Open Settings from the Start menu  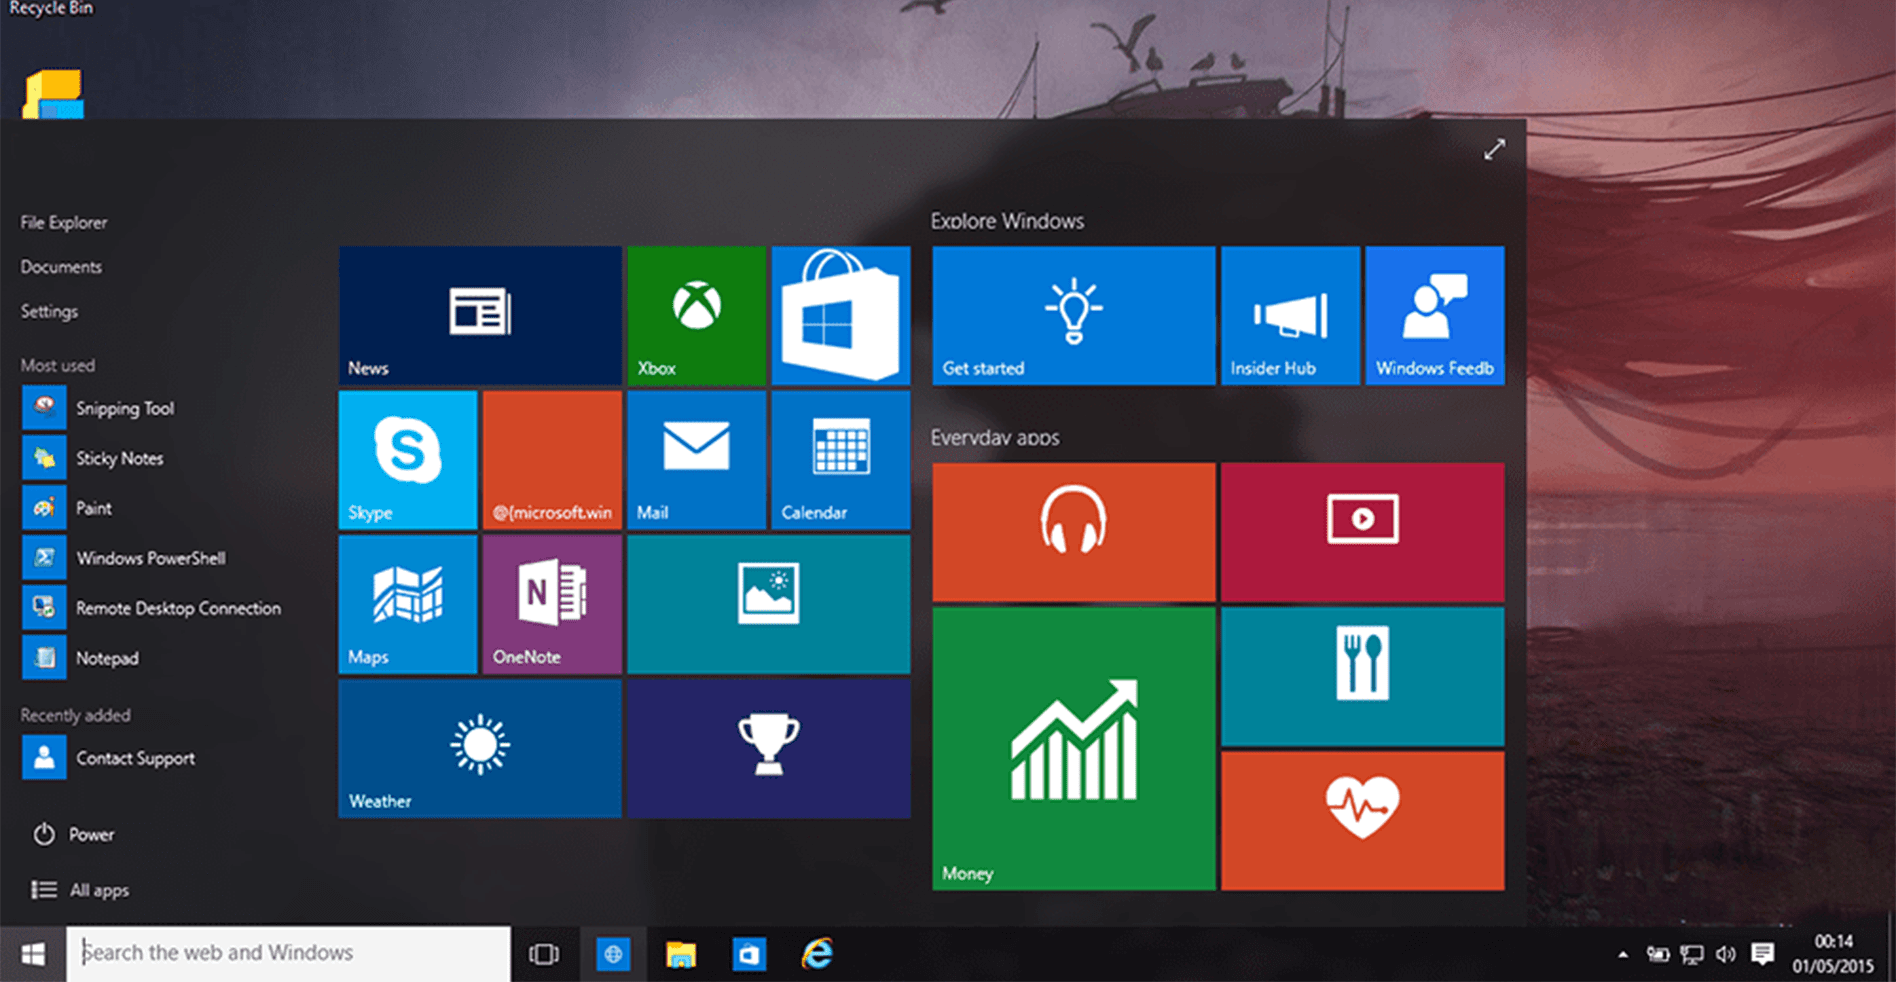[x=49, y=312]
